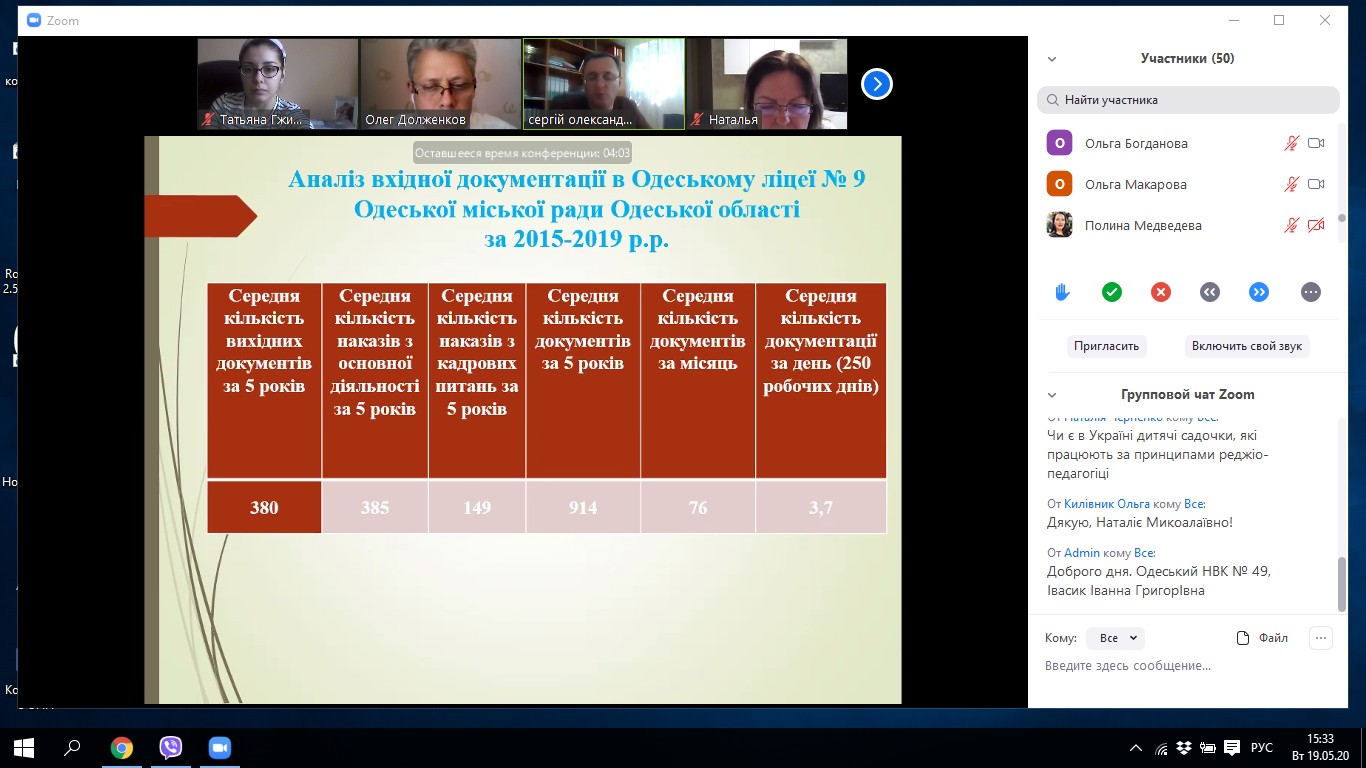Image resolution: width=1366 pixels, height=768 pixels.
Task: Click the participants list scrollbar thumb
Action: point(1343,219)
